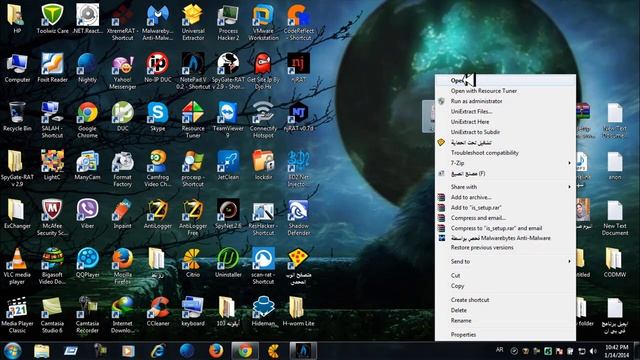Select the Universal Extractor icon
The height and width of the screenshot is (360, 640).
click(193, 22)
